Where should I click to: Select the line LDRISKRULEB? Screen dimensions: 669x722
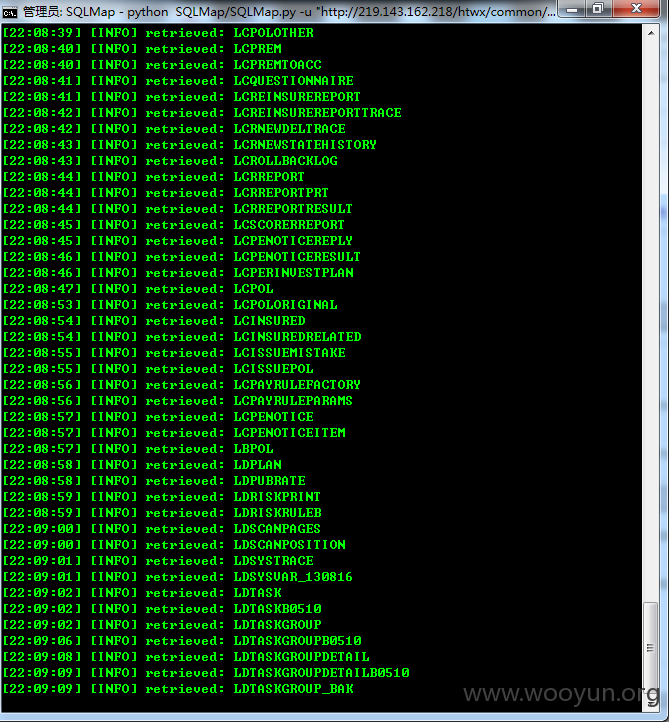click(x=162, y=513)
